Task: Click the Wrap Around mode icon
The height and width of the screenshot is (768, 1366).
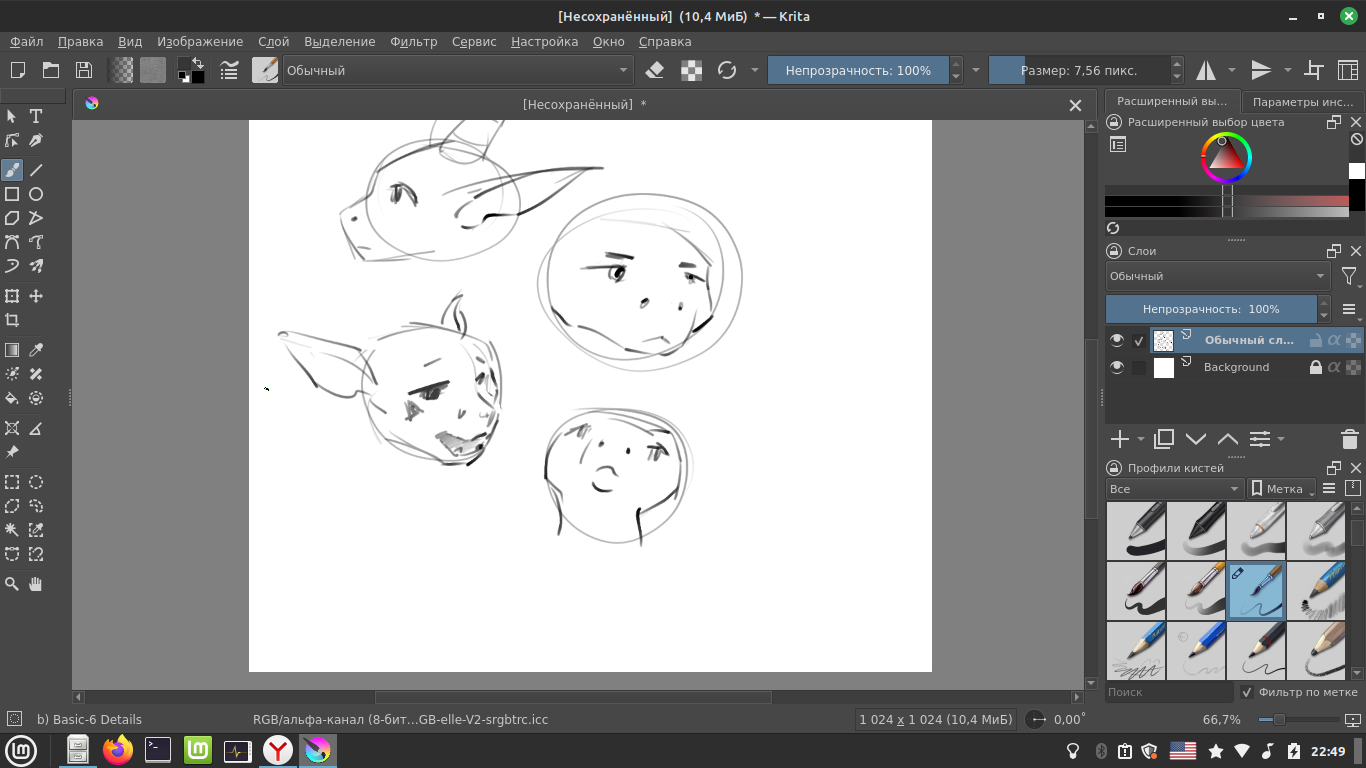Action: [x=1315, y=70]
